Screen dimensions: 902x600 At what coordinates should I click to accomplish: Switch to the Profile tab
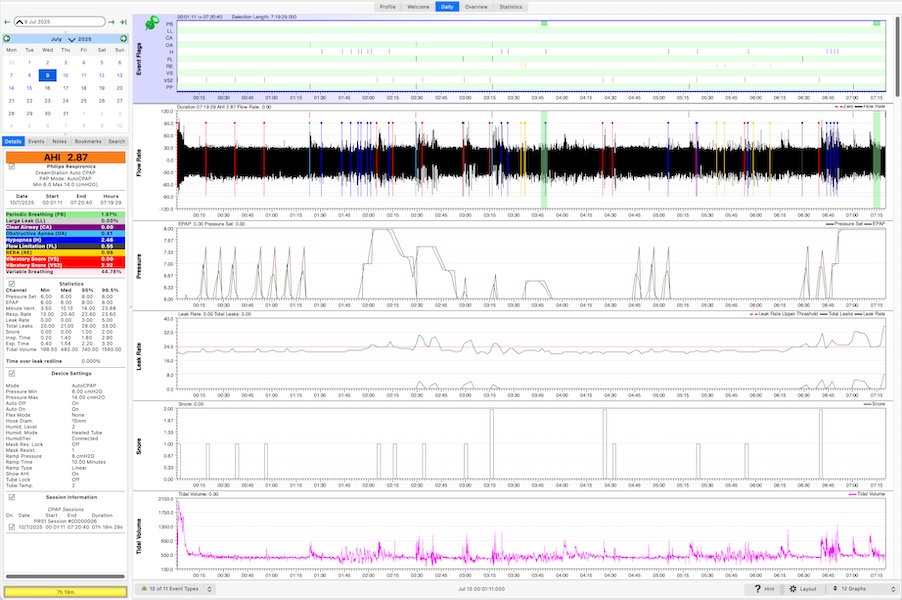[388, 7]
